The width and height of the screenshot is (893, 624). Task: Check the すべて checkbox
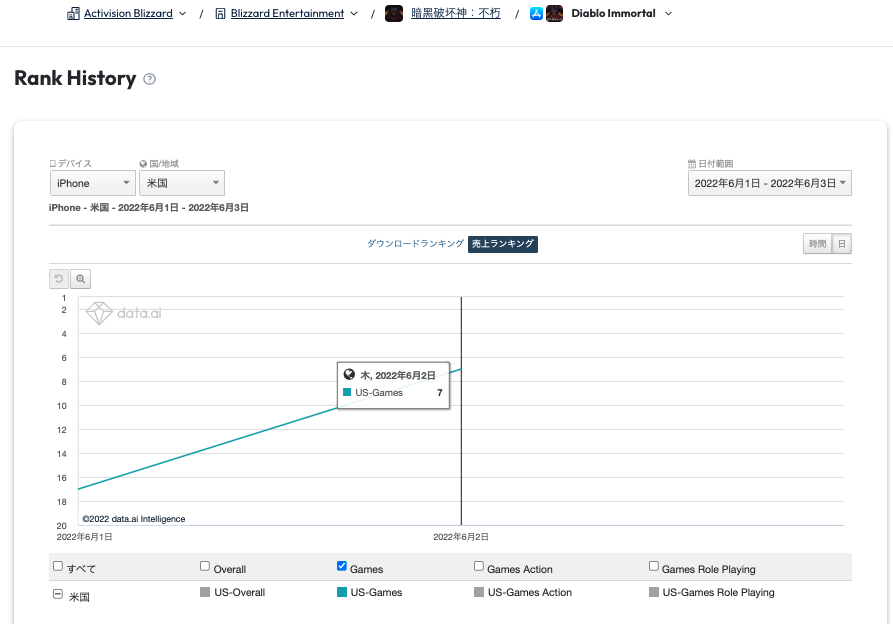click(x=58, y=567)
